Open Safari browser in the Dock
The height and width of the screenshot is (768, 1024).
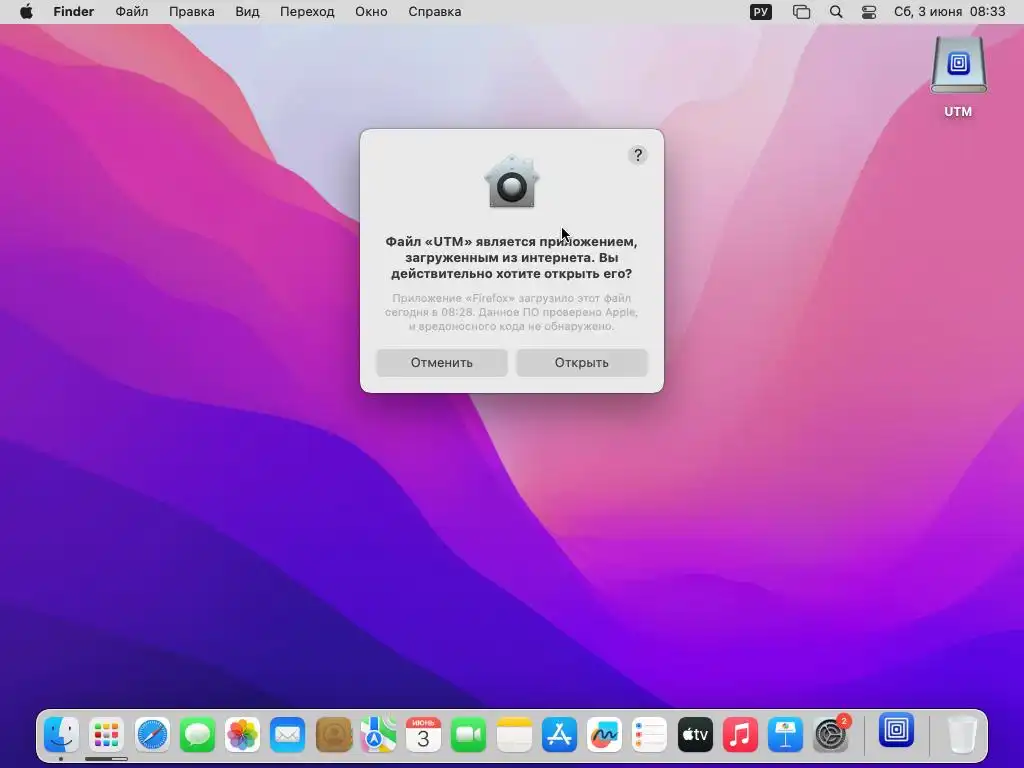(152, 735)
